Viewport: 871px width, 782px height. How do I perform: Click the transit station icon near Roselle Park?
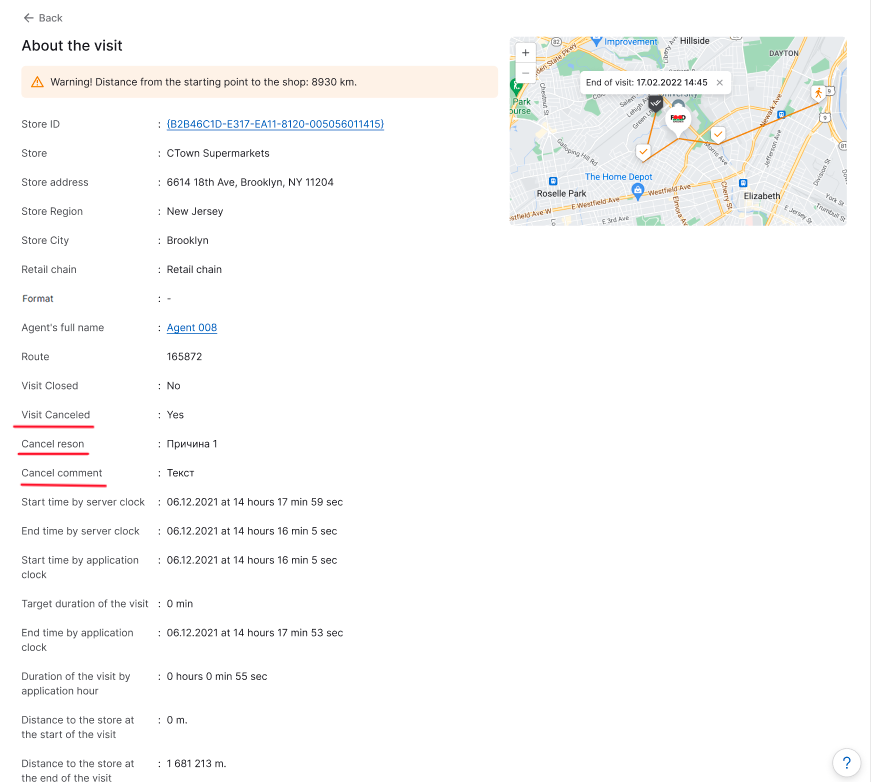tap(553, 181)
